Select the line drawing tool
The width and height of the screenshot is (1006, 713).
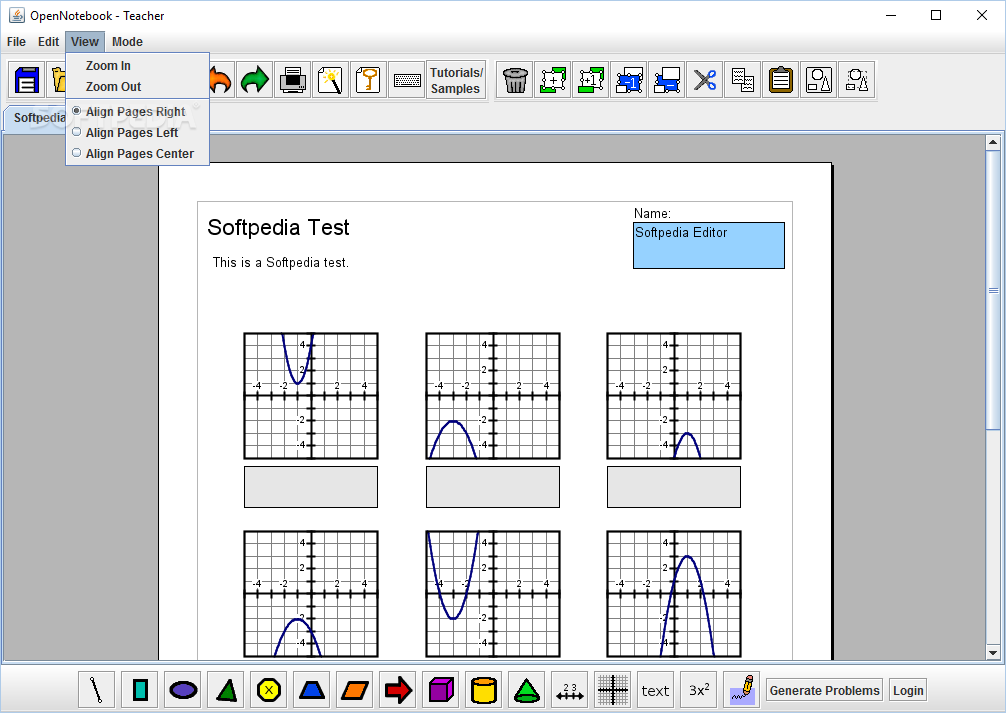pos(96,690)
